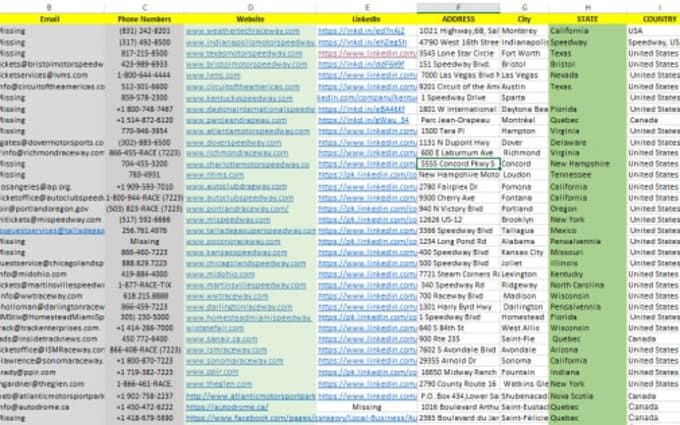The height and width of the screenshot is (425, 680).
Task: Select the '2790 County Route 16' address cell
Action: coord(458,384)
